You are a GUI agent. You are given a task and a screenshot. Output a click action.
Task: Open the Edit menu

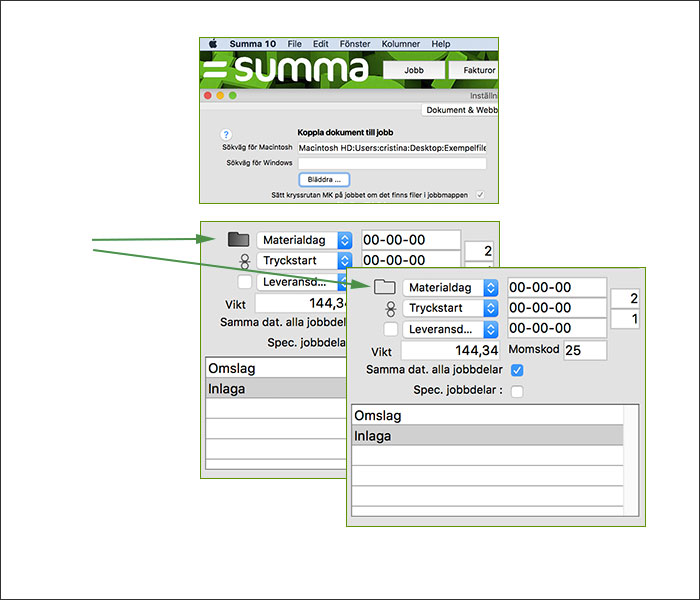[321, 44]
